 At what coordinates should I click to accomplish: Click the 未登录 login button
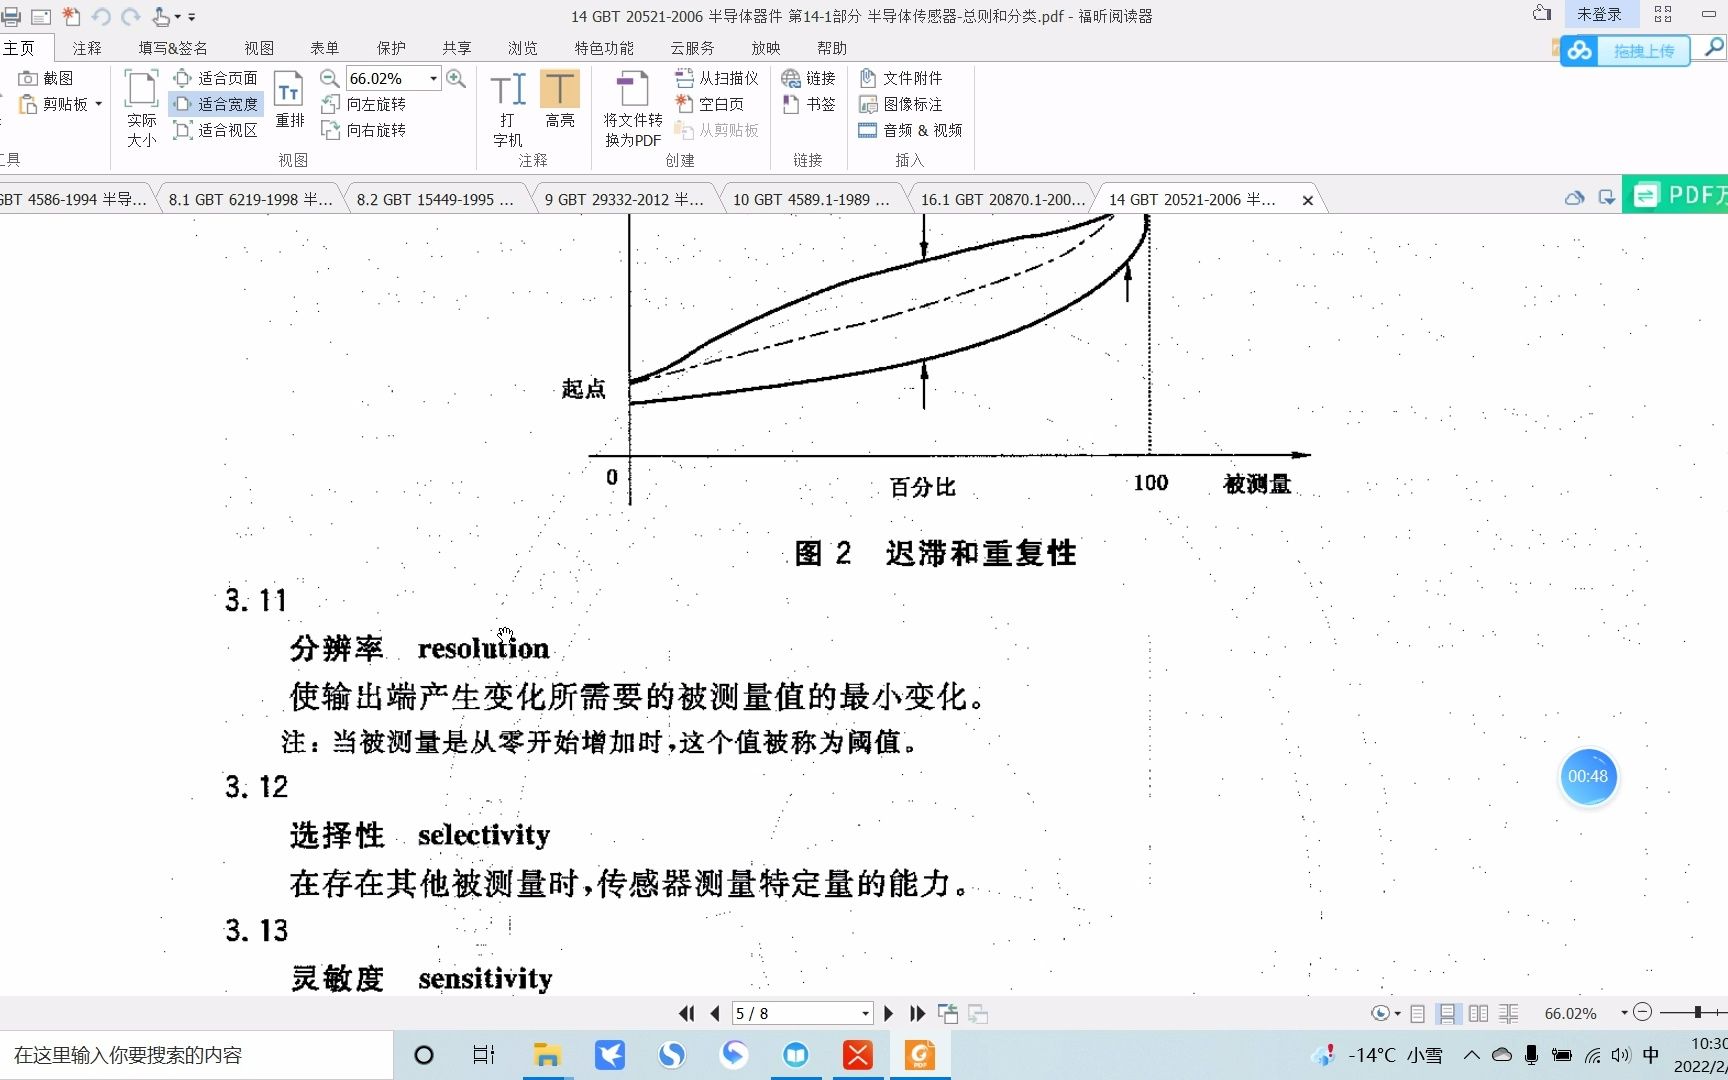click(1601, 14)
